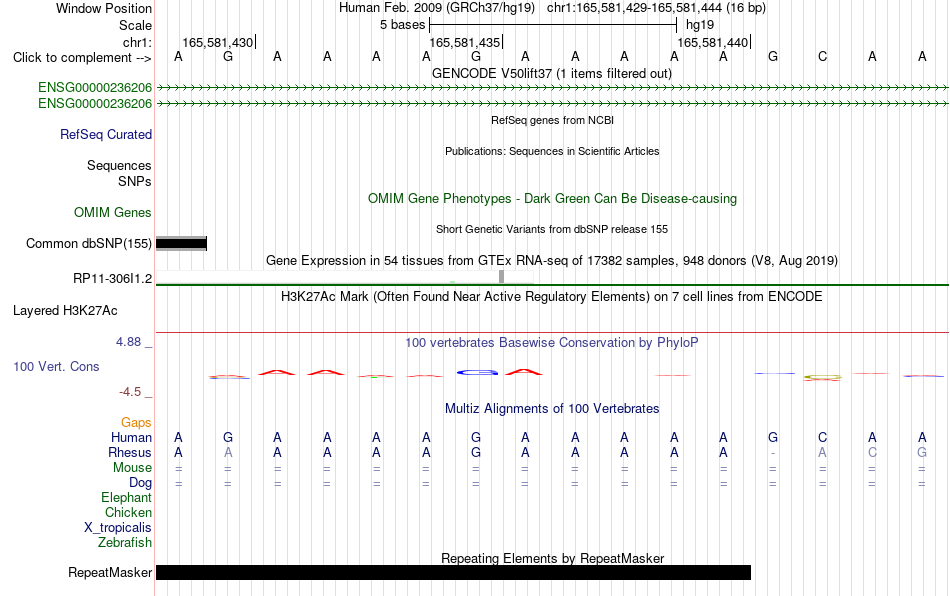Open first ENSG00000236206 gene label
This screenshot has height=596, width=950.
(95, 87)
